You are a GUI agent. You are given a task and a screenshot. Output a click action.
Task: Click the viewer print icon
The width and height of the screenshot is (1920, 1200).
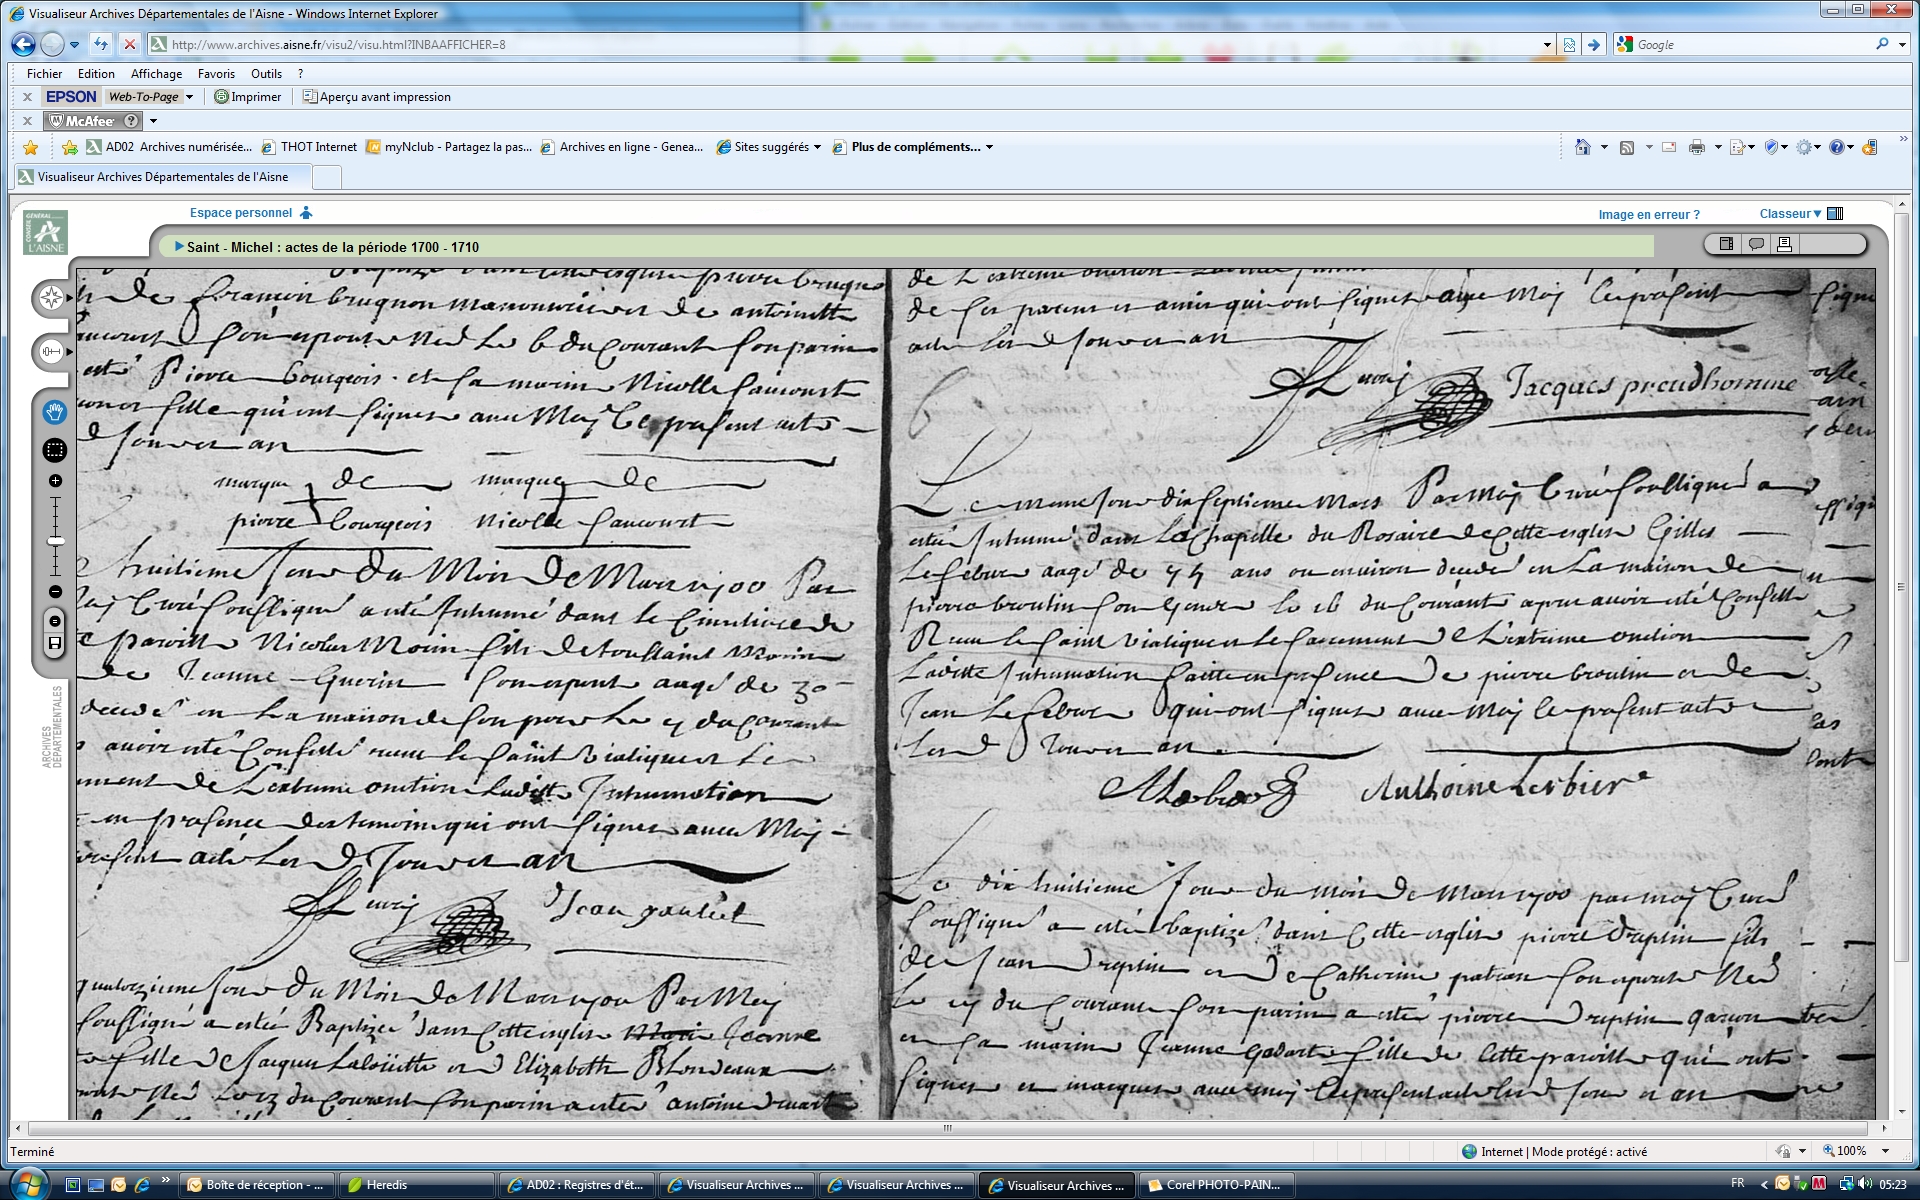coord(1785,244)
